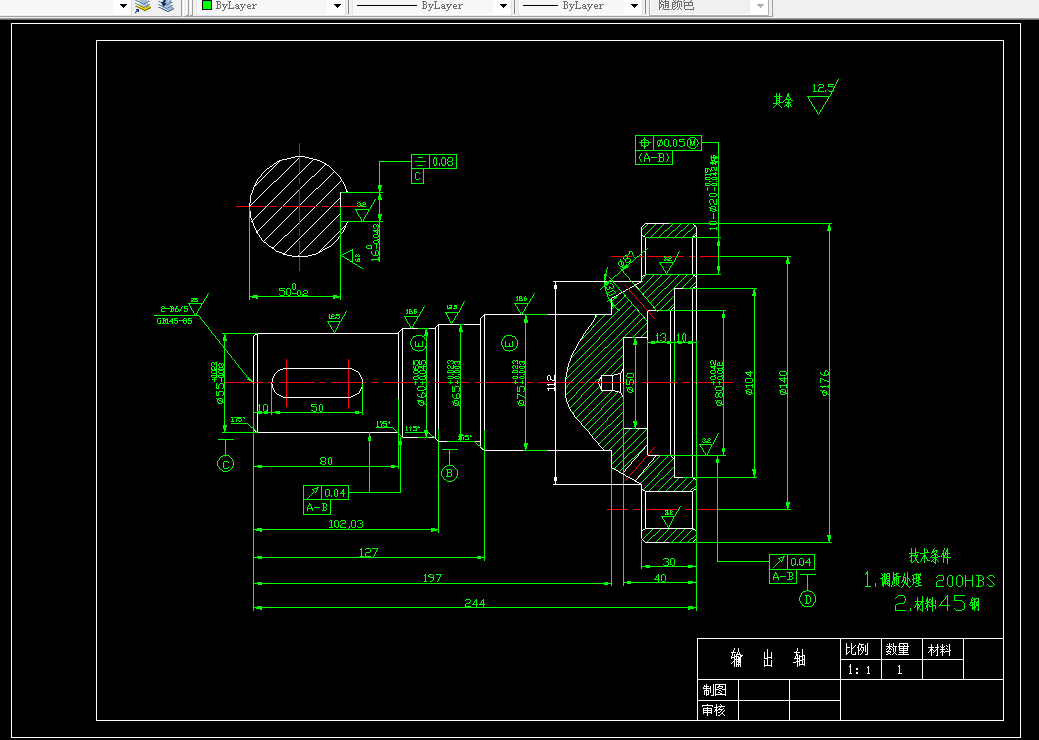This screenshot has height=740, width=1039.
Task: Select the keyway slot outline on shaft
Action: 317,383
